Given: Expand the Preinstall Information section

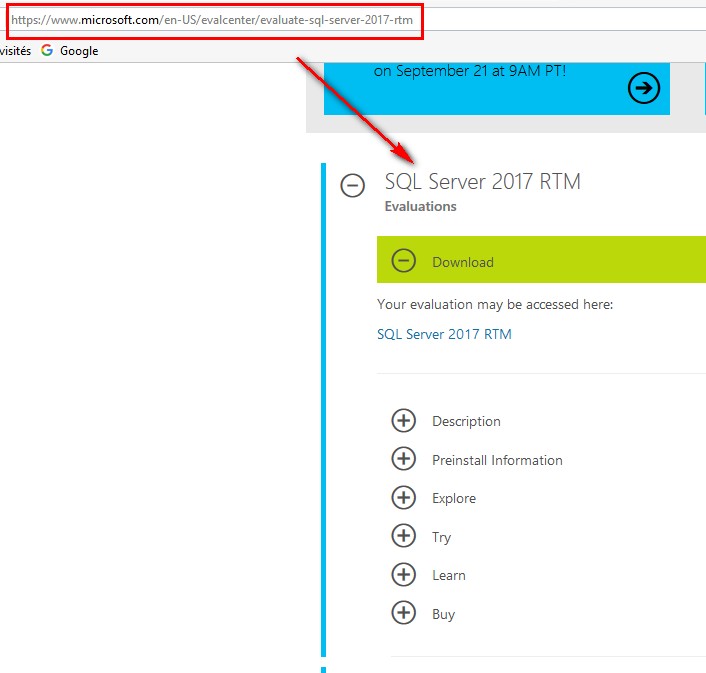Looking at the screenshot, I should (x=403, y=459).
